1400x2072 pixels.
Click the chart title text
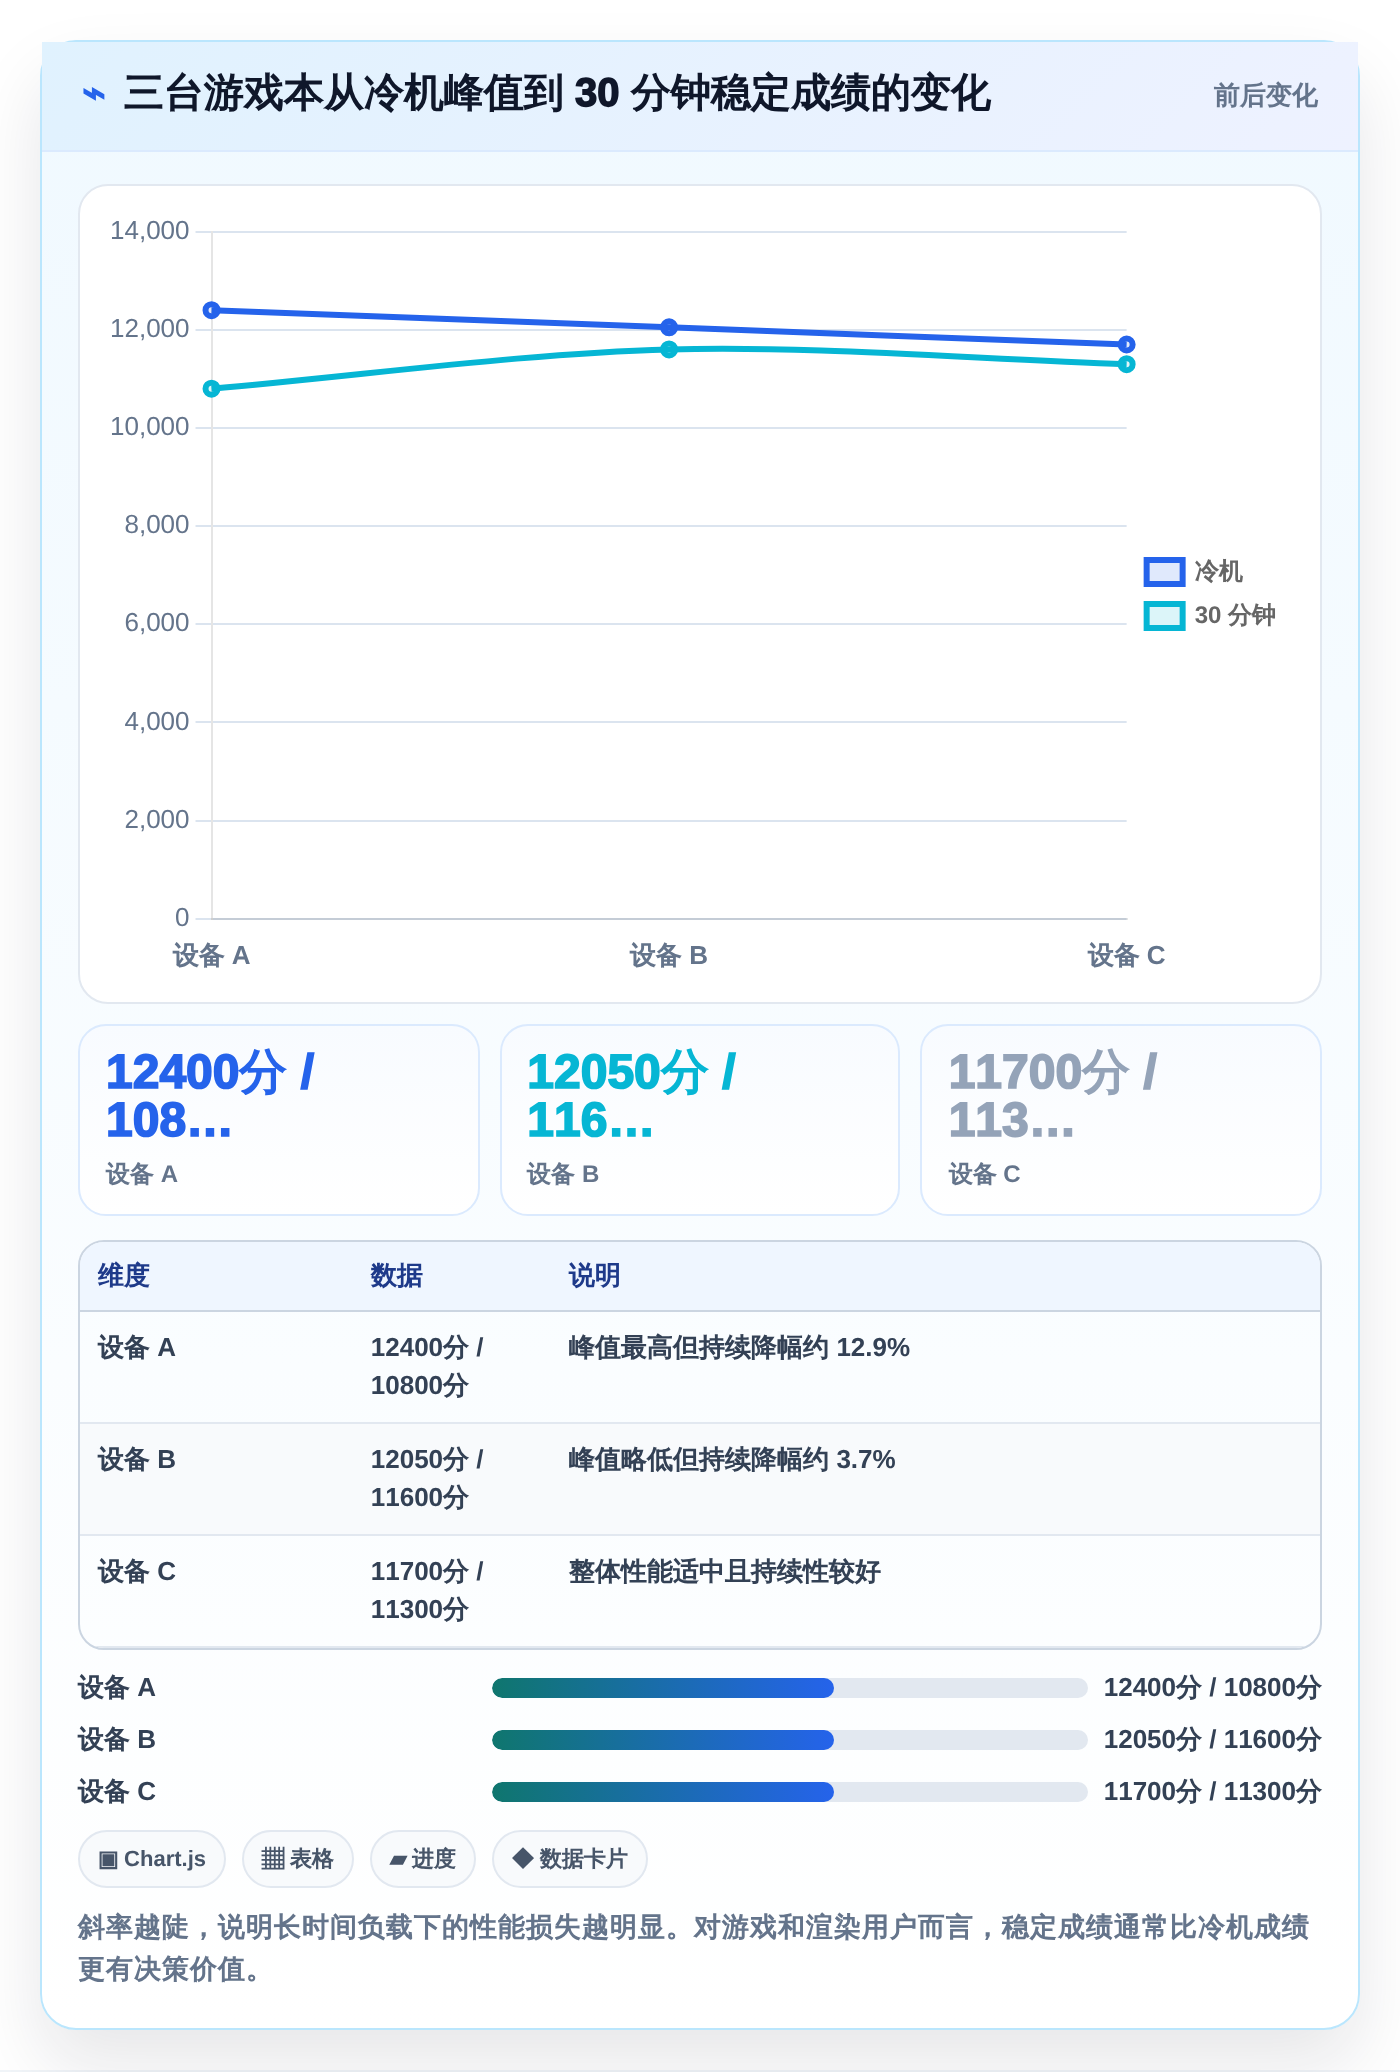(x=557, y=94)
